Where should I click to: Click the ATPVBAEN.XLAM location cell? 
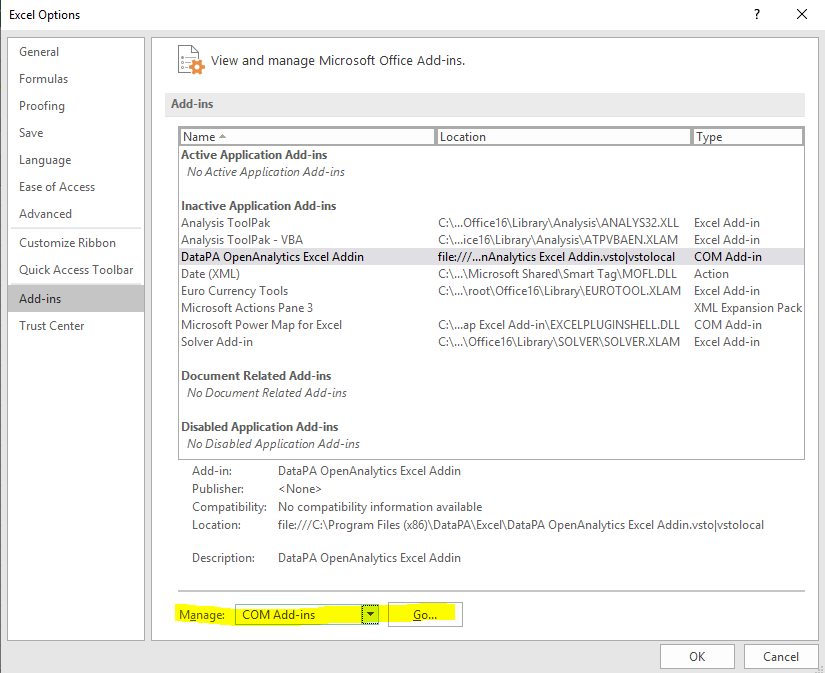(x=558, y=240)
